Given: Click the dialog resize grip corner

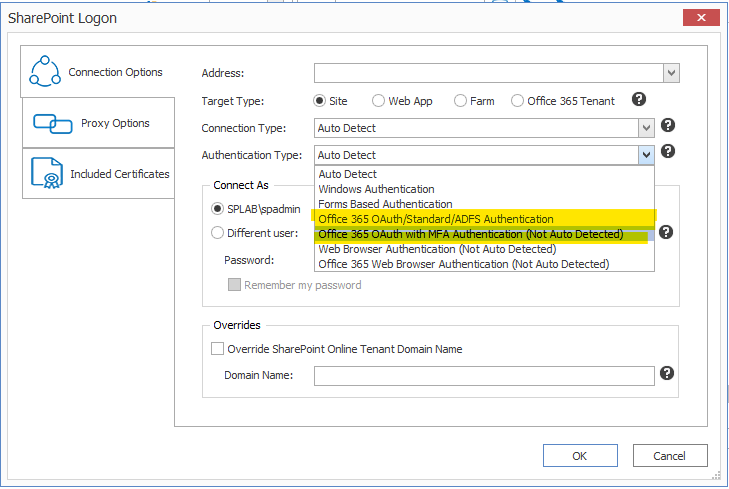Looking at the screenshot, I should (716, 475).
